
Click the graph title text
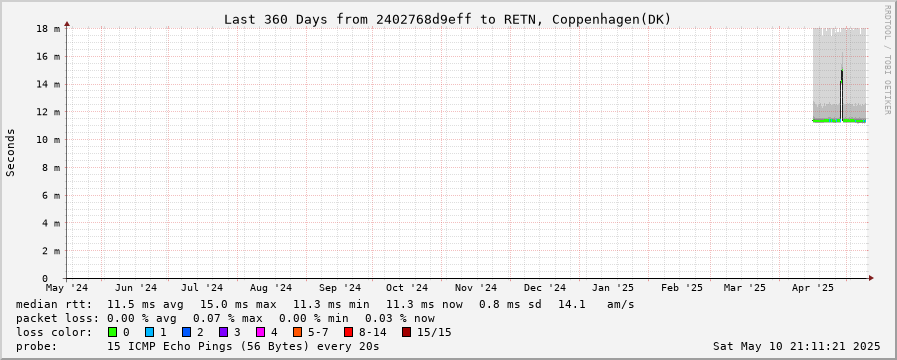tap(447, 19)
